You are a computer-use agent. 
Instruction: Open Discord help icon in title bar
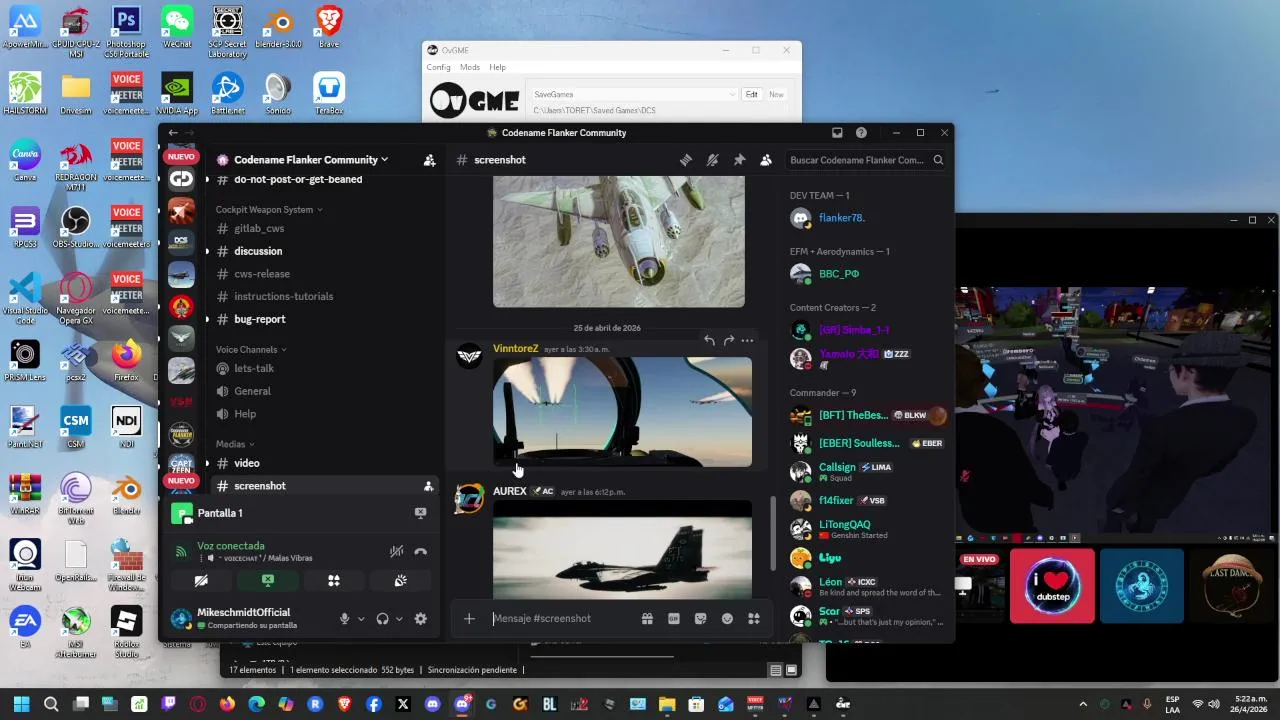(x=861, y=133)
